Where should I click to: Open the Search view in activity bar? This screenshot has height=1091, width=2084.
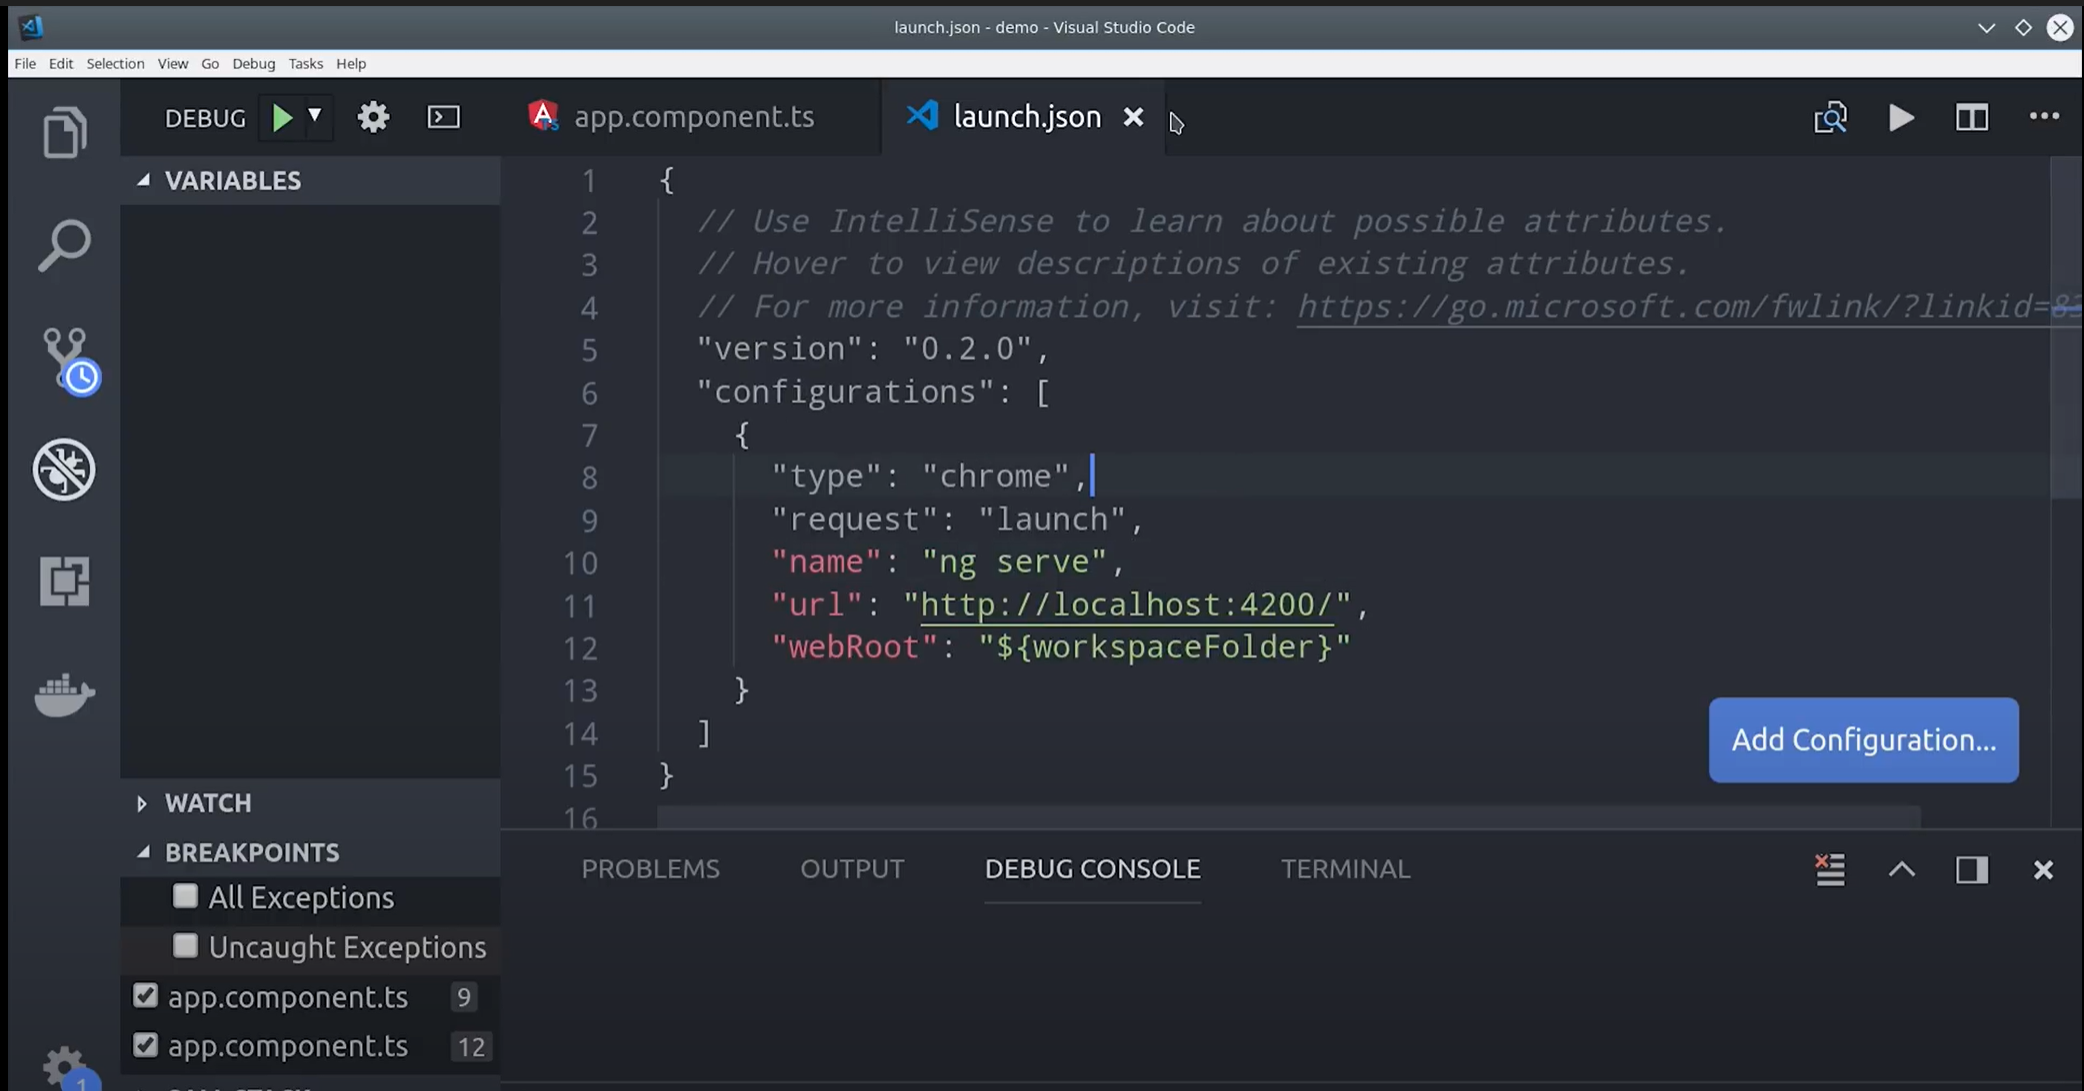[x=65, y=245]
